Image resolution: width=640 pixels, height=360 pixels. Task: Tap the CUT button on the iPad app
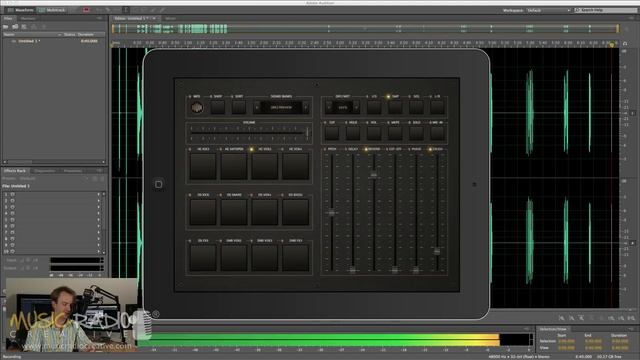pos(332,133)
